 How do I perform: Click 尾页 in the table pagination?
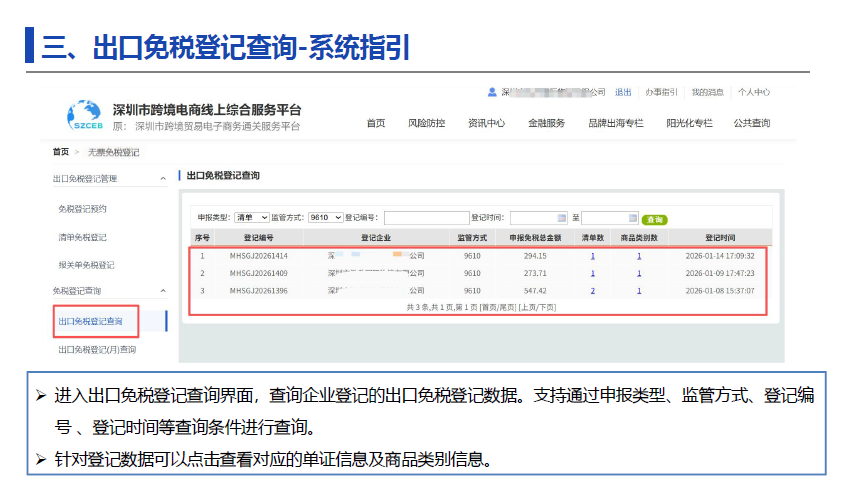[507, 308]
